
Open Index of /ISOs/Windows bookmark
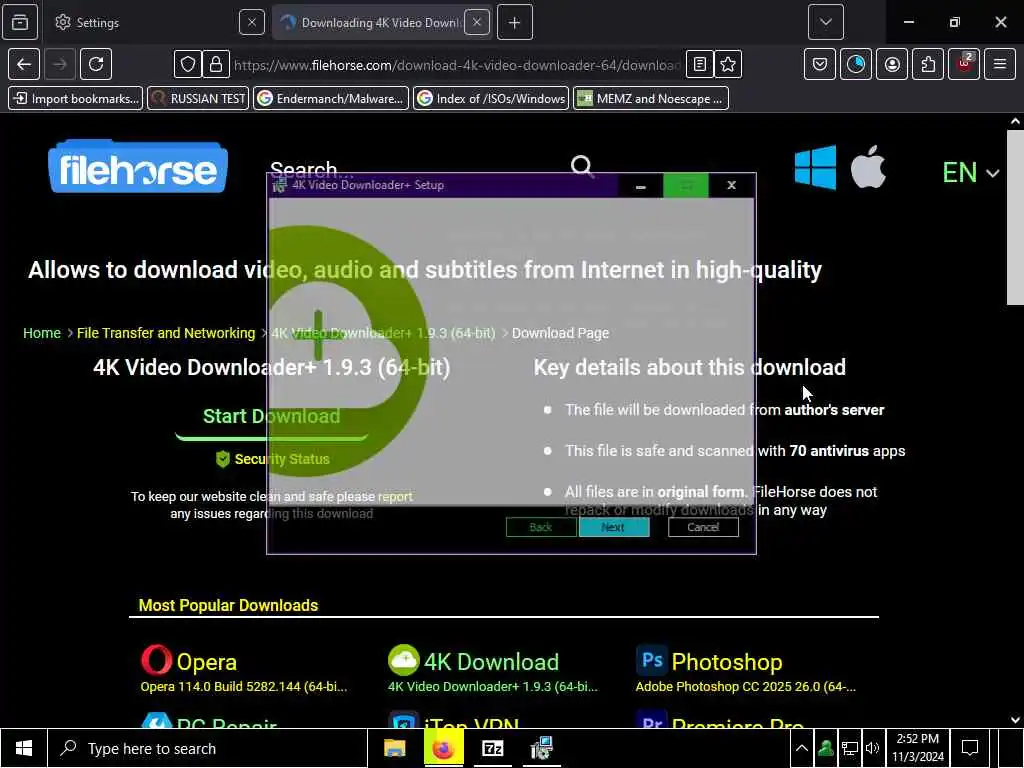tap(491, 99)
